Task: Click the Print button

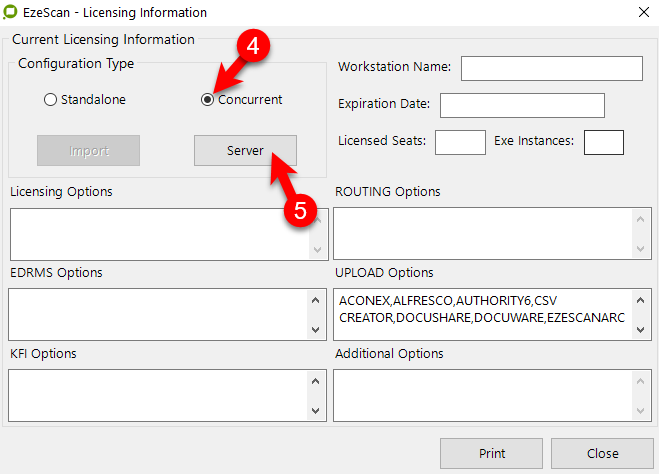Action: (x=491, y=453)
